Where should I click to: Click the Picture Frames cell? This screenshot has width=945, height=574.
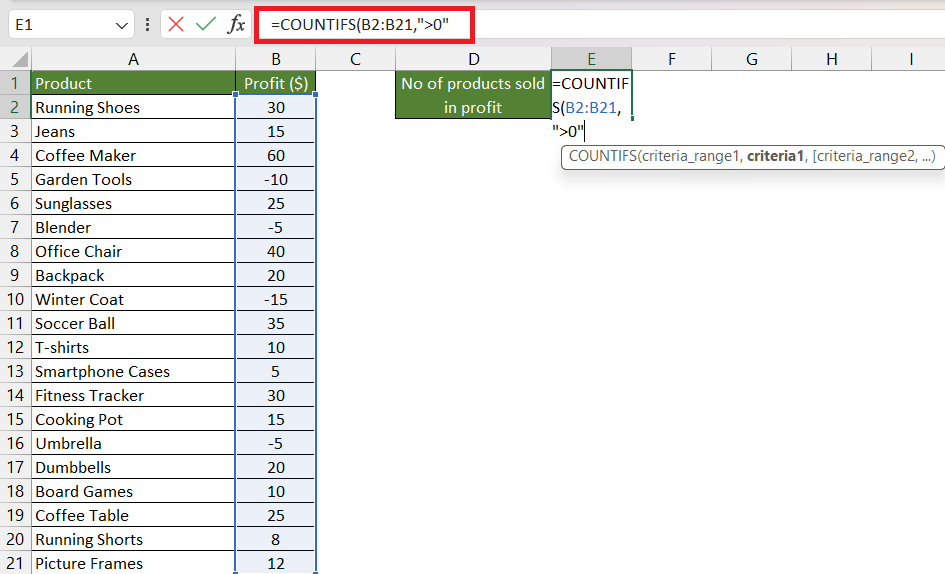(x=133, y=563)
